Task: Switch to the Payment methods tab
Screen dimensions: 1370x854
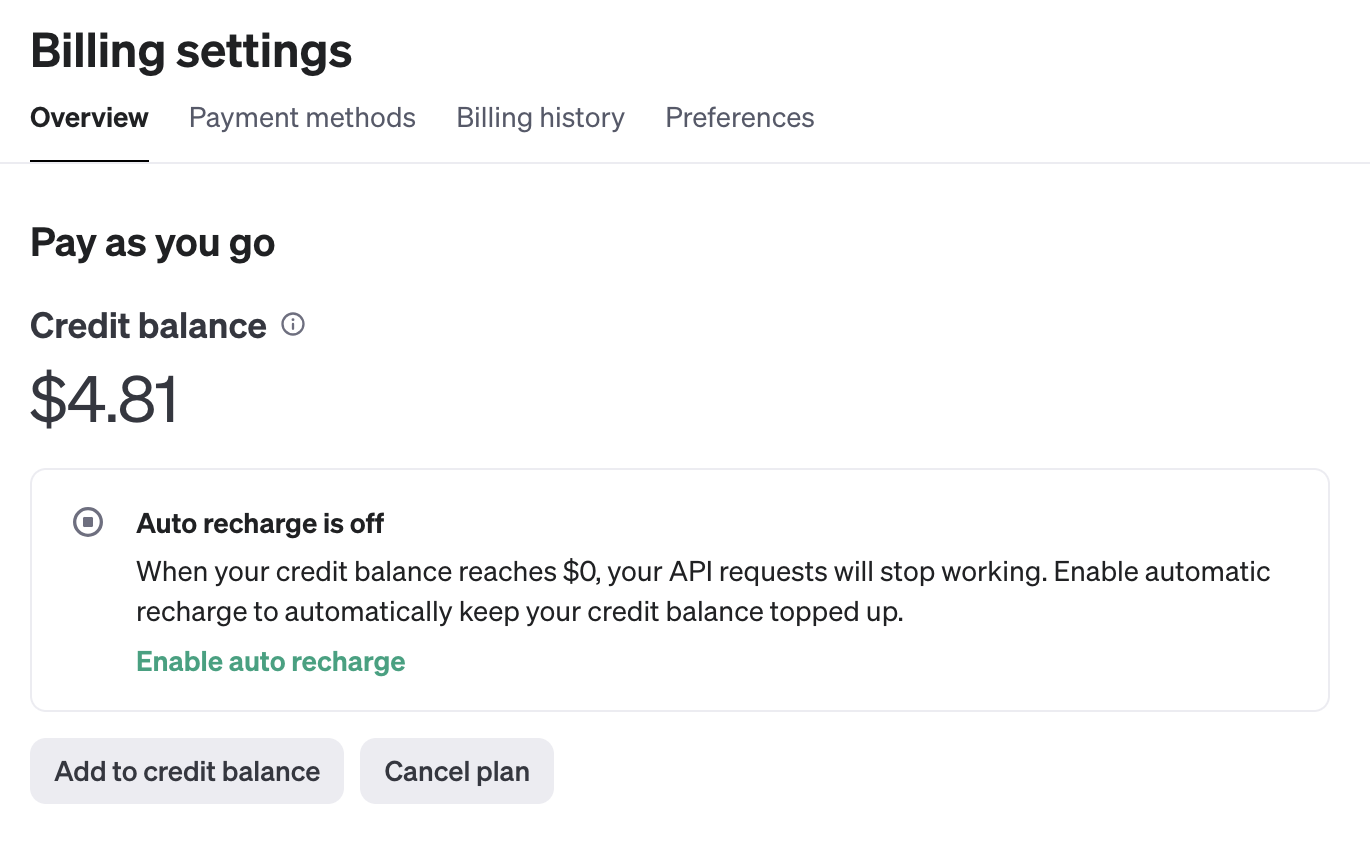Action: (302, 118)
